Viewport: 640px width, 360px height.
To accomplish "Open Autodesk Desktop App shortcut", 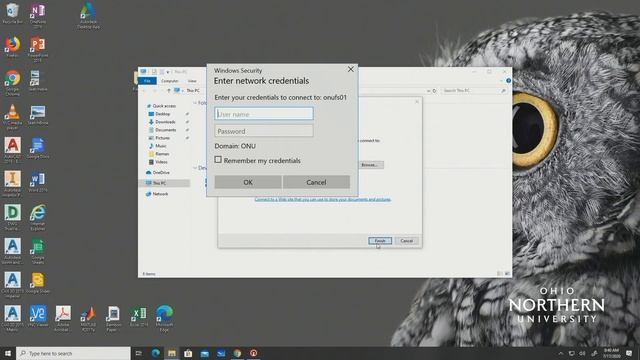I will (88, 16).
